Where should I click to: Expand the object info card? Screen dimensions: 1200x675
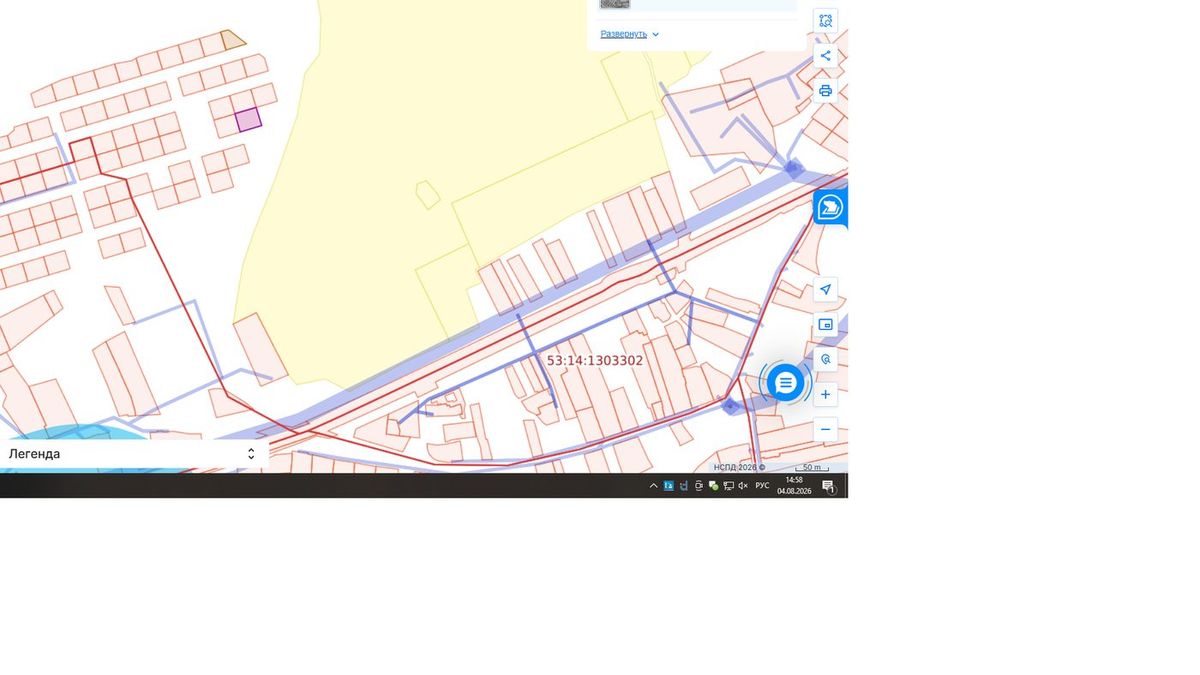click(623, 34)
